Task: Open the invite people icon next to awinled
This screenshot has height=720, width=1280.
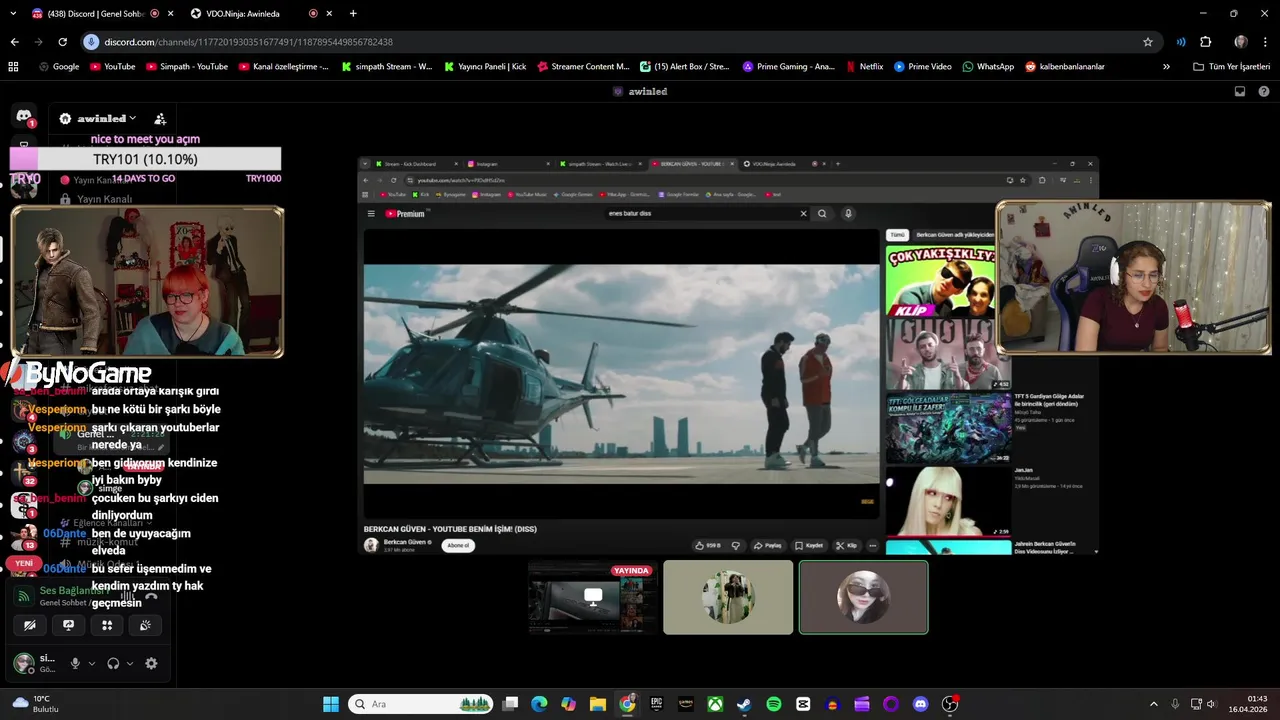Action: [160, 118]
